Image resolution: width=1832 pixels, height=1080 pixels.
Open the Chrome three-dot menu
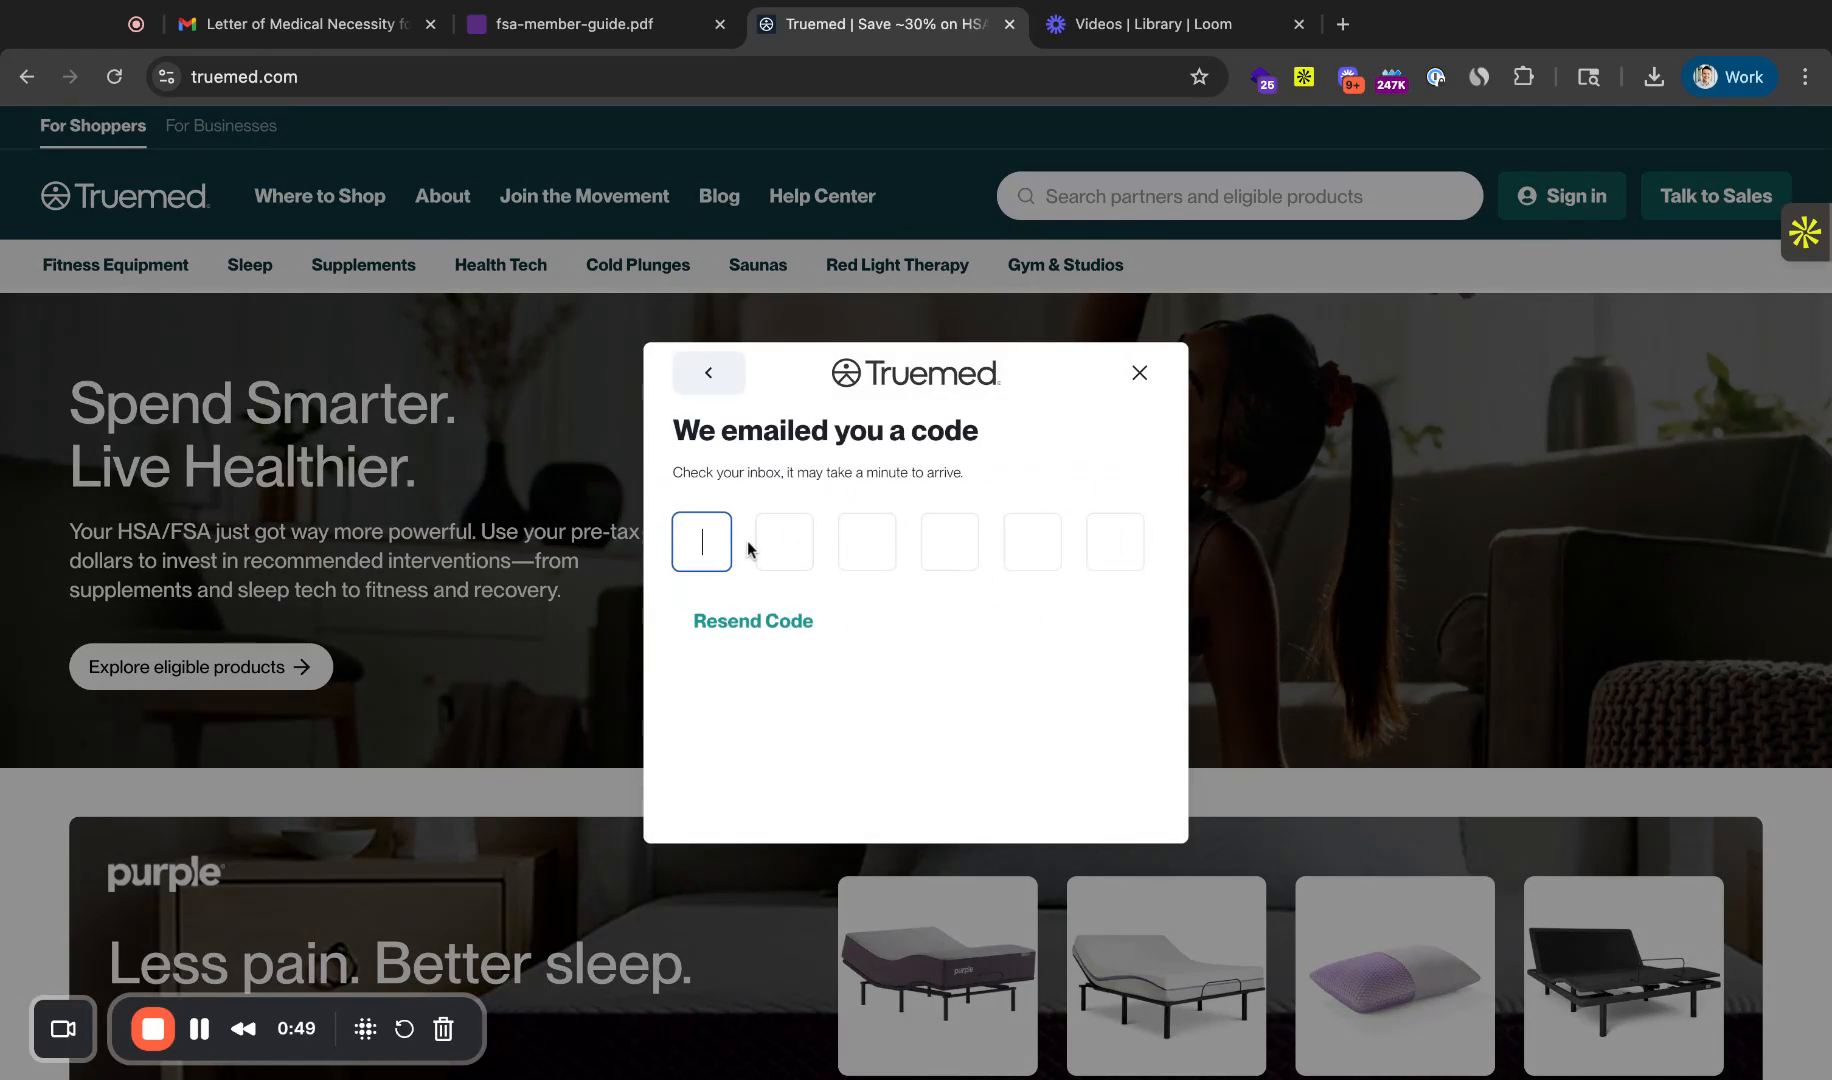1806,76
